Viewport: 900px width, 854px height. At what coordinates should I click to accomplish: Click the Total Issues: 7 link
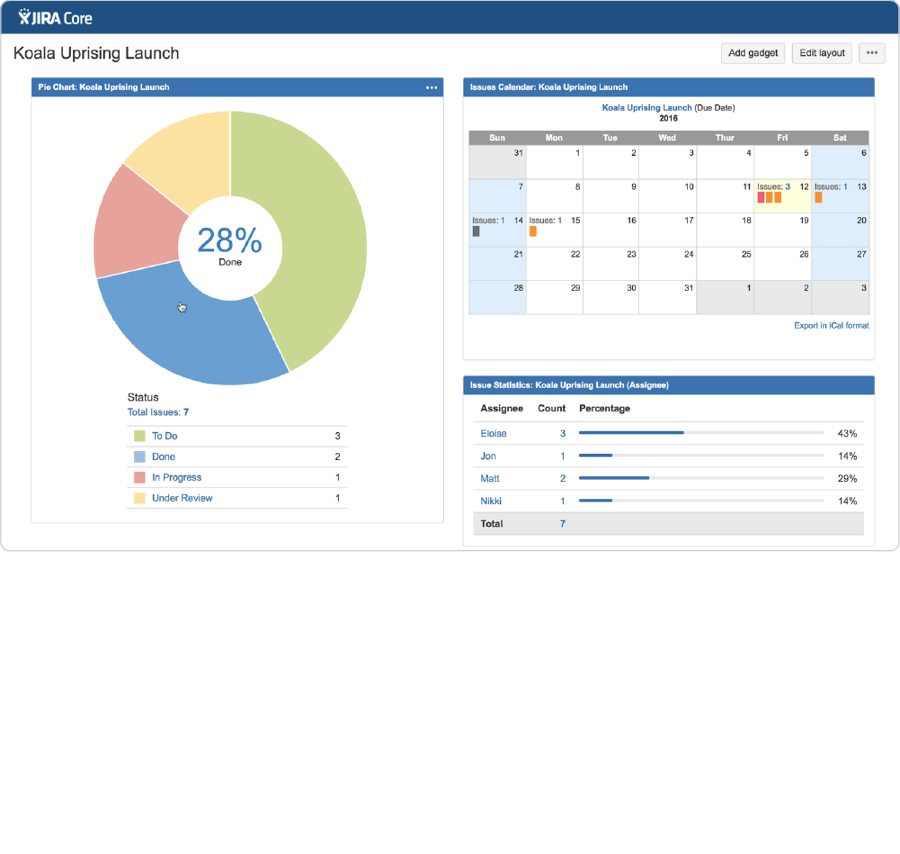point(156,412)
